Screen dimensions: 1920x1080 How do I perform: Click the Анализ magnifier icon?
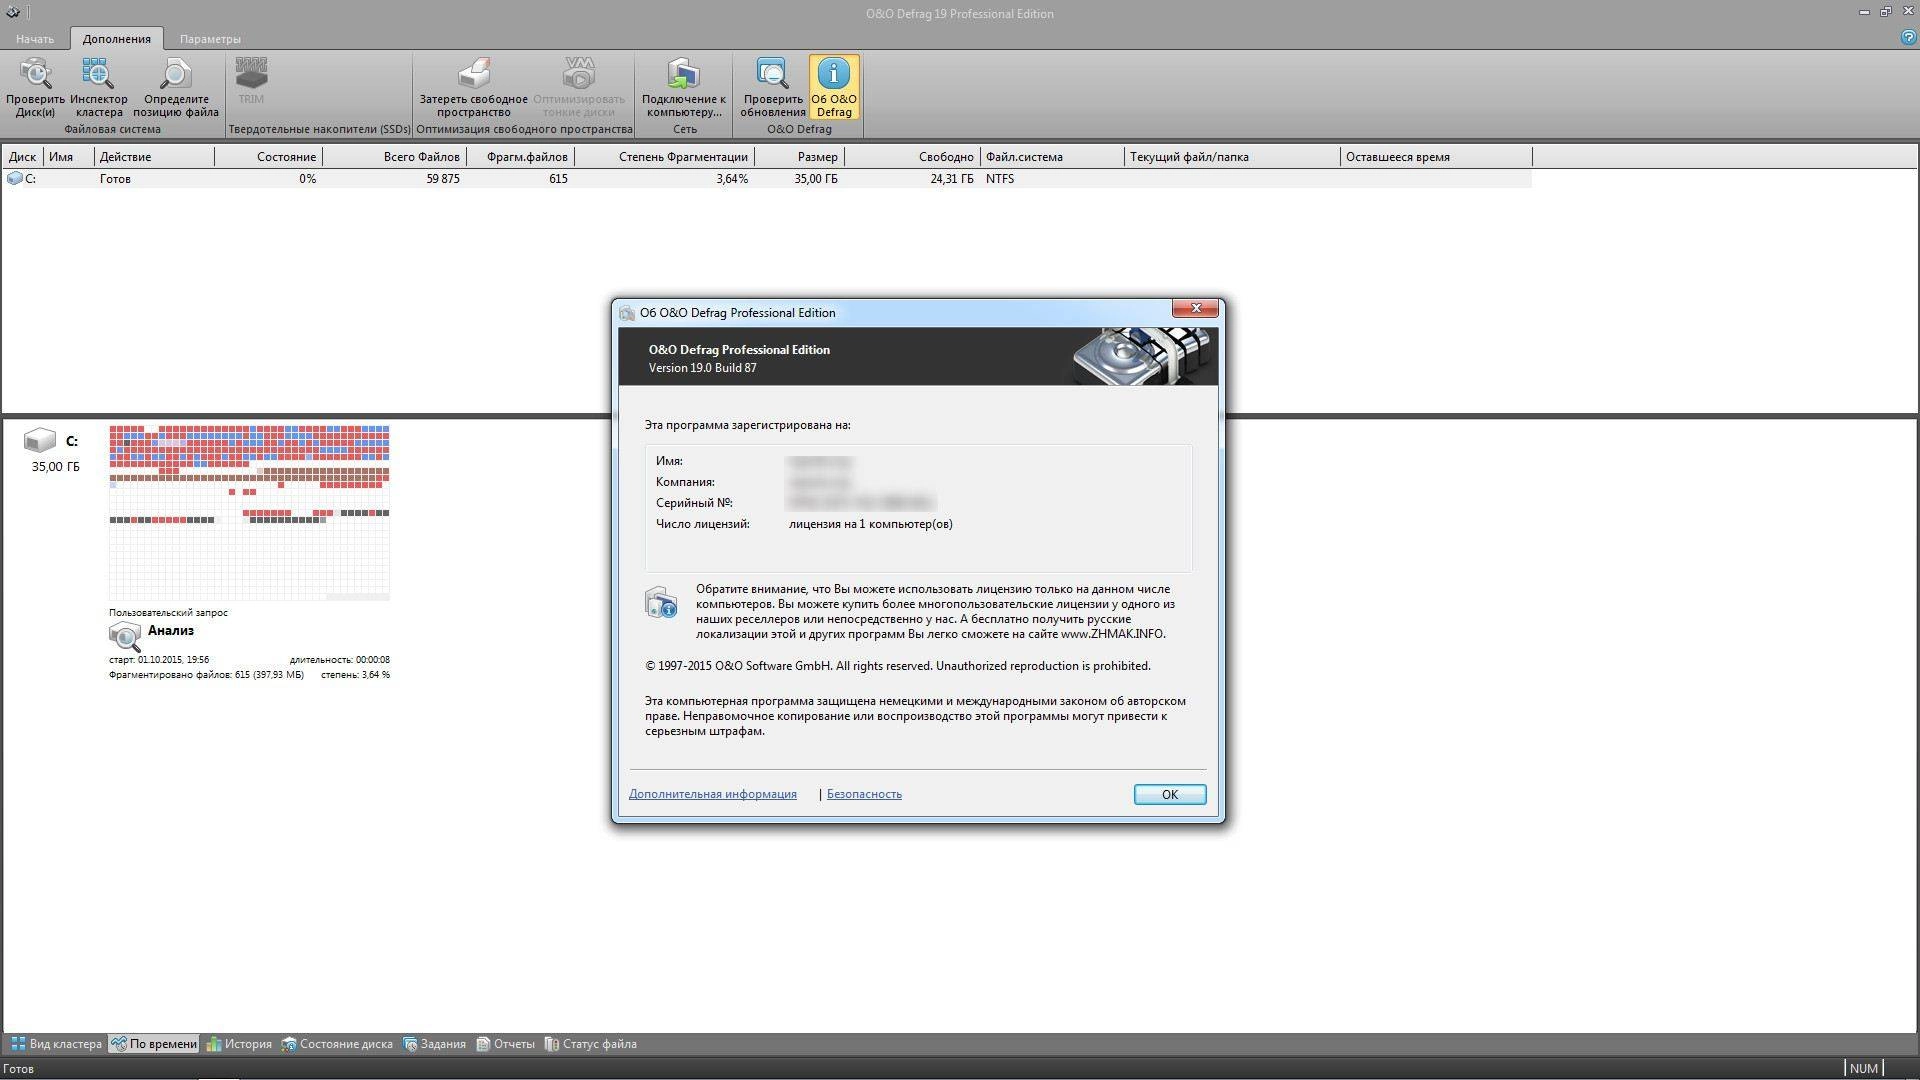coord(125,635)
